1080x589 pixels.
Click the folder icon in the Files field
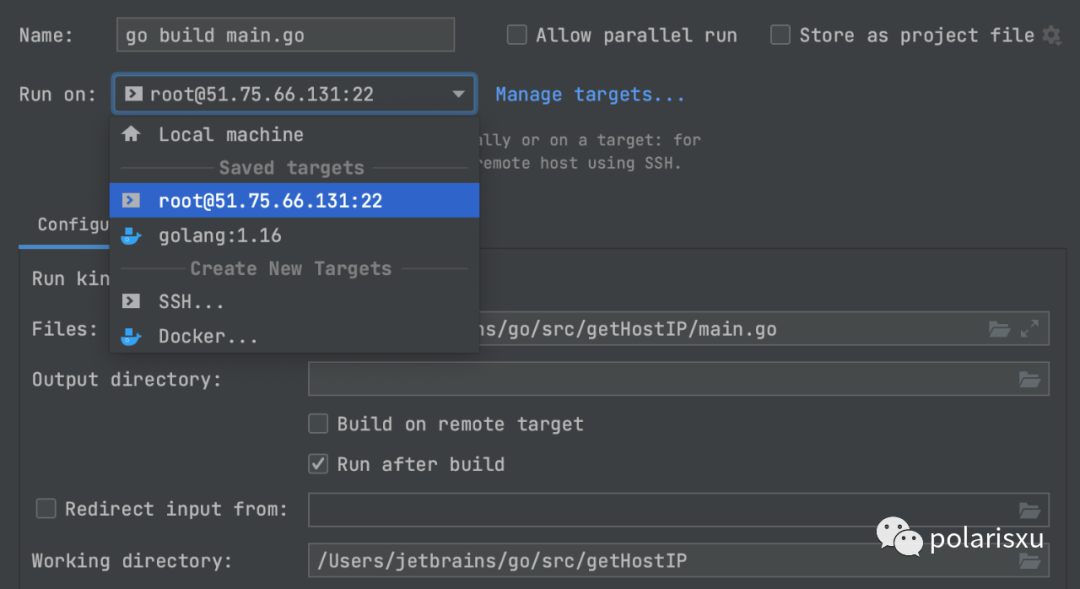tap(999, 329)
